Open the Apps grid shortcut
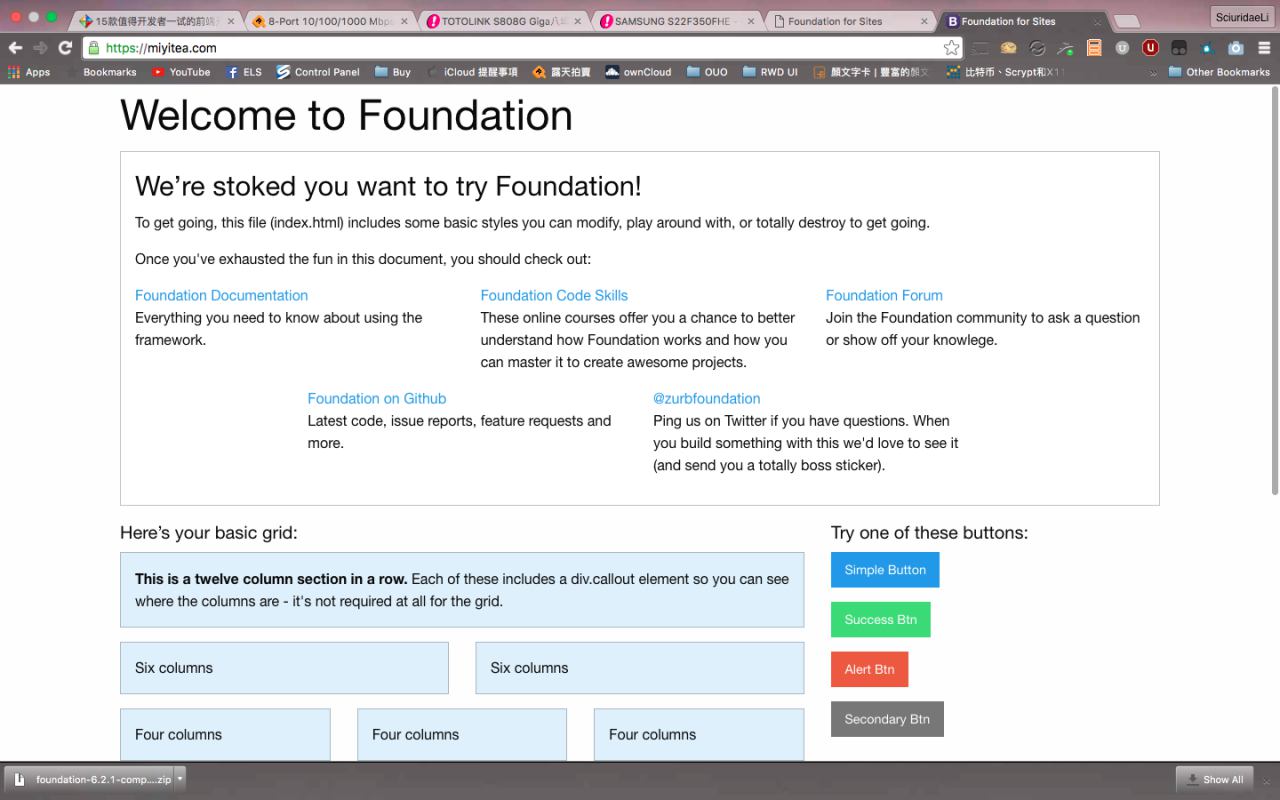This screenshot has width=1280, height=800. [x=29, y=72]
